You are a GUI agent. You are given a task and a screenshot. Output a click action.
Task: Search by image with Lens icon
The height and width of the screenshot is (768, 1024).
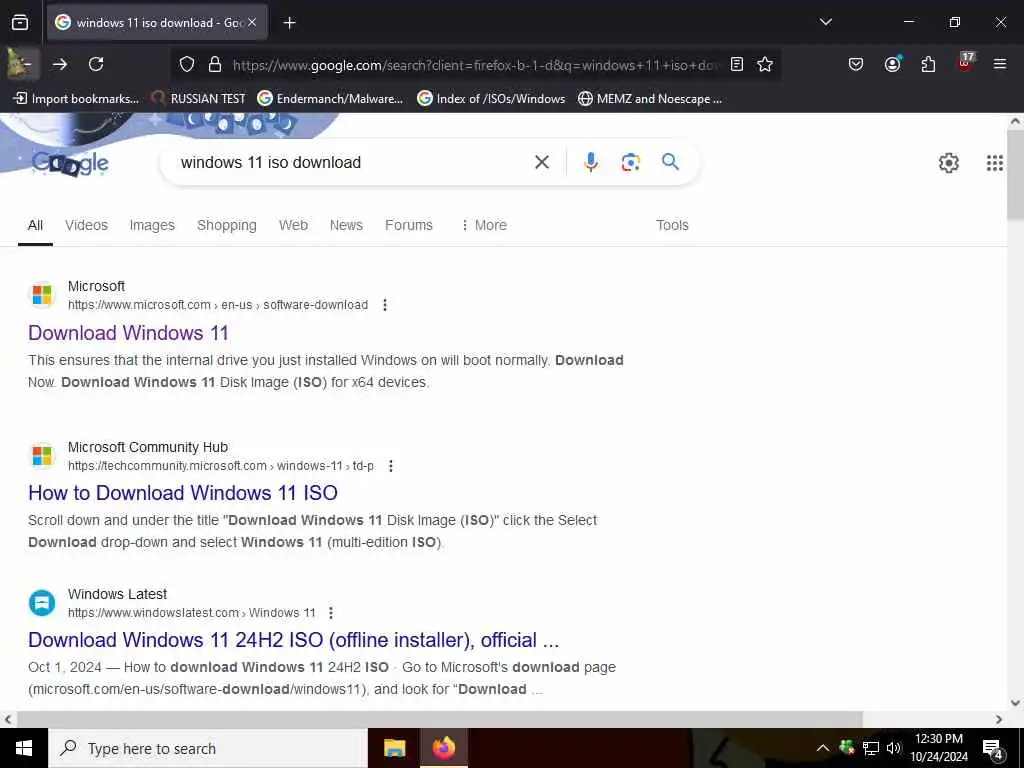[630, 162]
